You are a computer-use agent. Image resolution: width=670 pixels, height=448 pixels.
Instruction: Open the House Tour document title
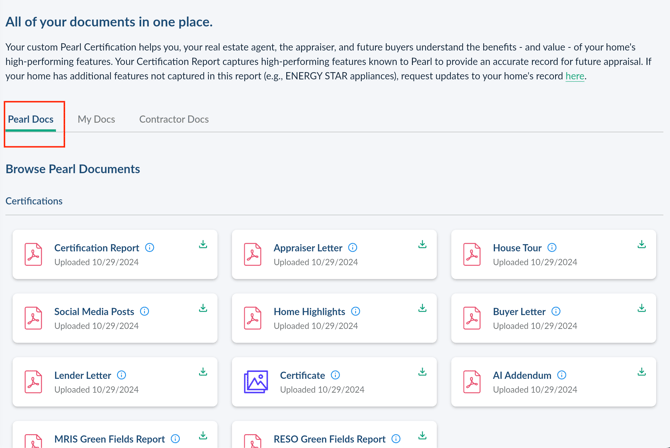pyautogui.click(x=517, y=248)
